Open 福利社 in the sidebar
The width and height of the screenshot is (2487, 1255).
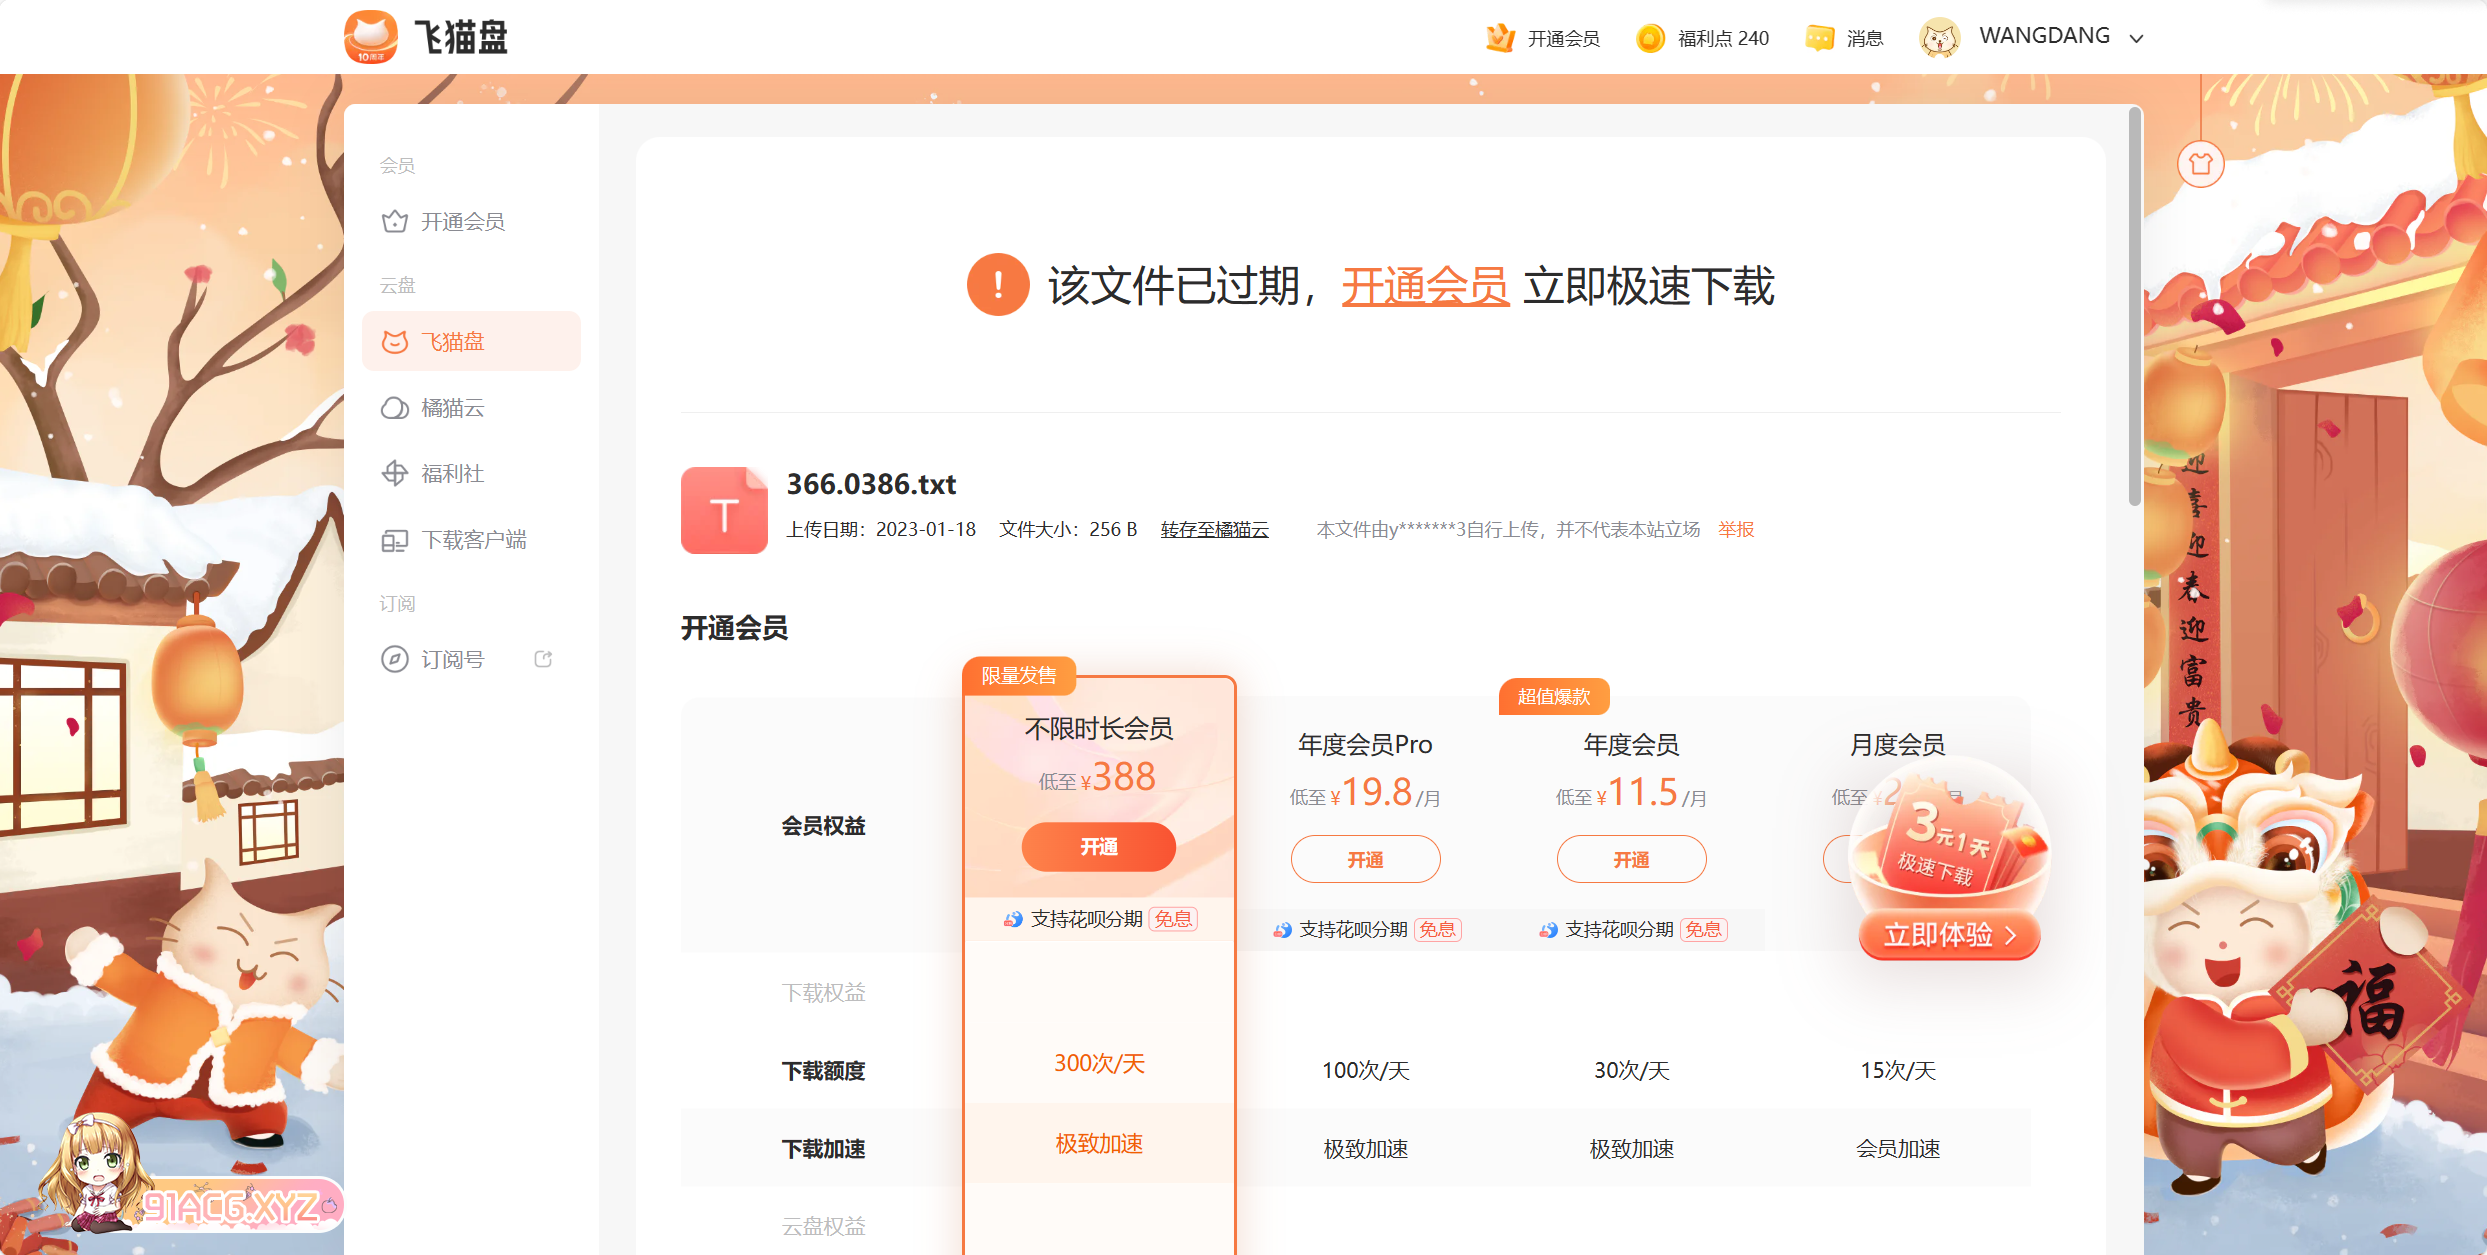[452, 474]
